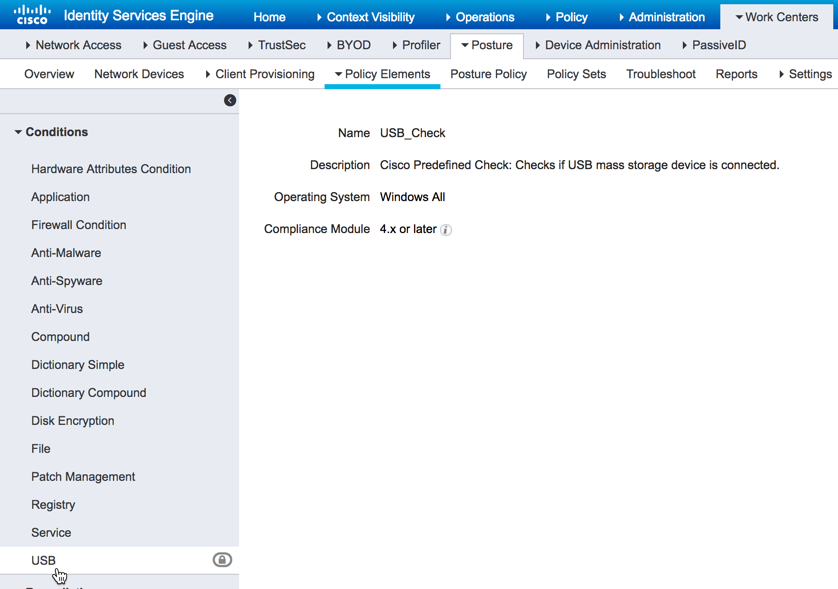Image resolution: width=838 pixels, height=589 pixels.
Task: Click the lock icon next to USB
Action: pos(222,560)
